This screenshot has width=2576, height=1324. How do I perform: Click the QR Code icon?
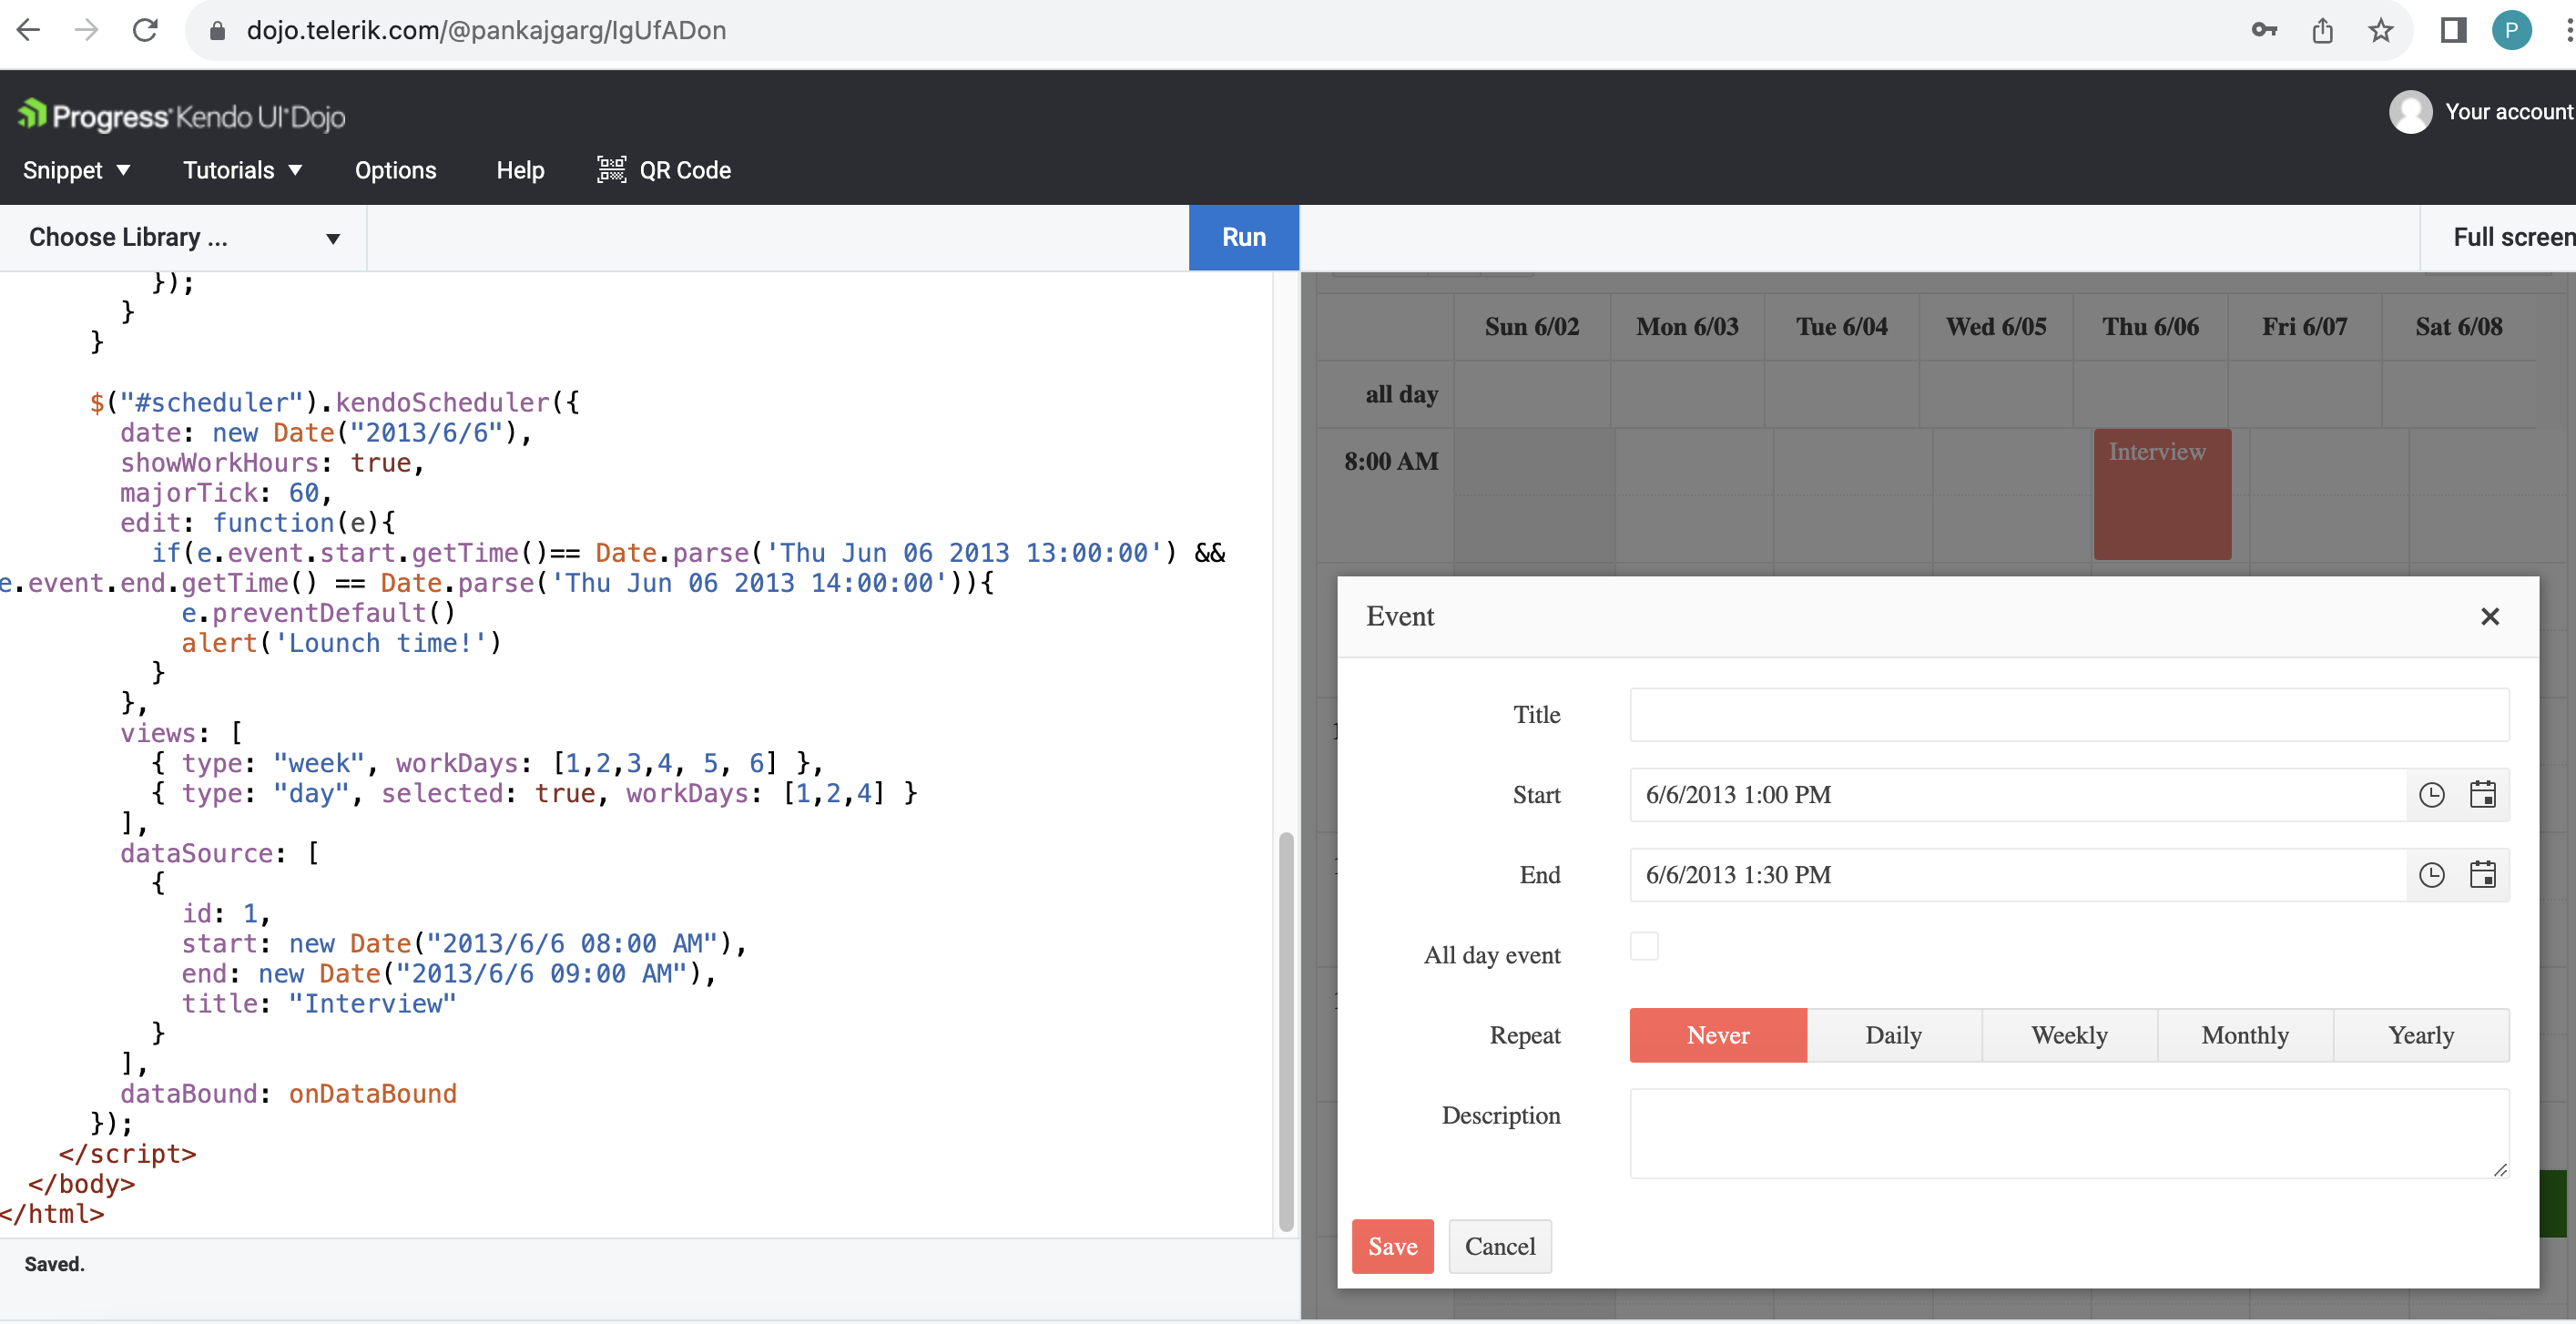(611, 170)
